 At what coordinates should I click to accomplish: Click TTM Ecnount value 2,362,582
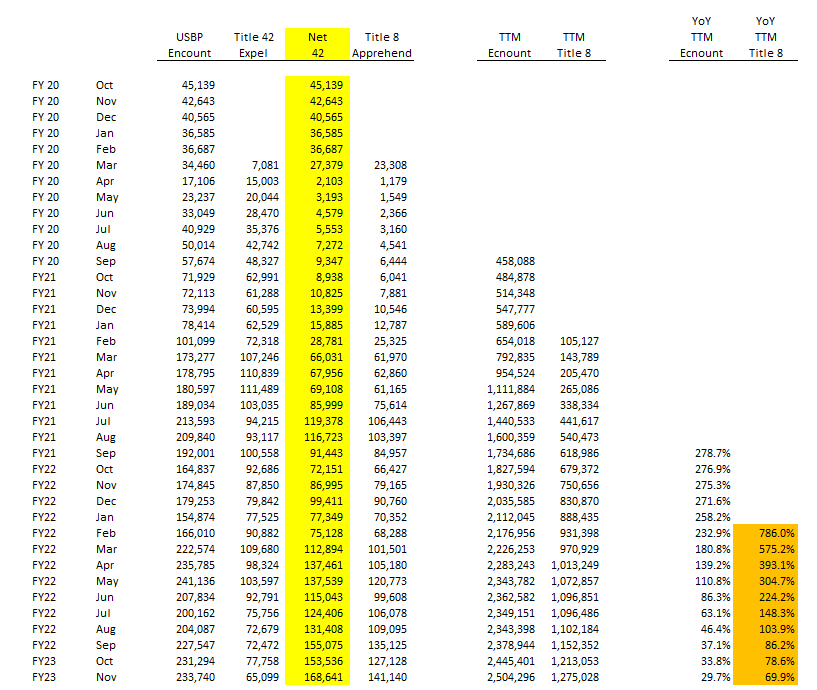click(511, 597)
